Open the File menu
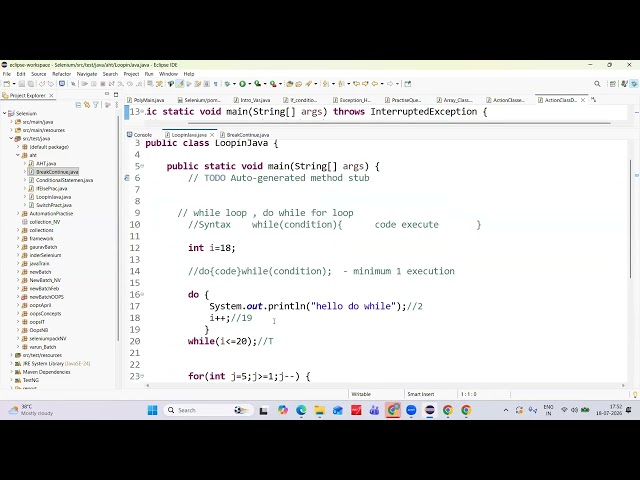Screen dimensions: 640x480 click(x=7, y=74)
